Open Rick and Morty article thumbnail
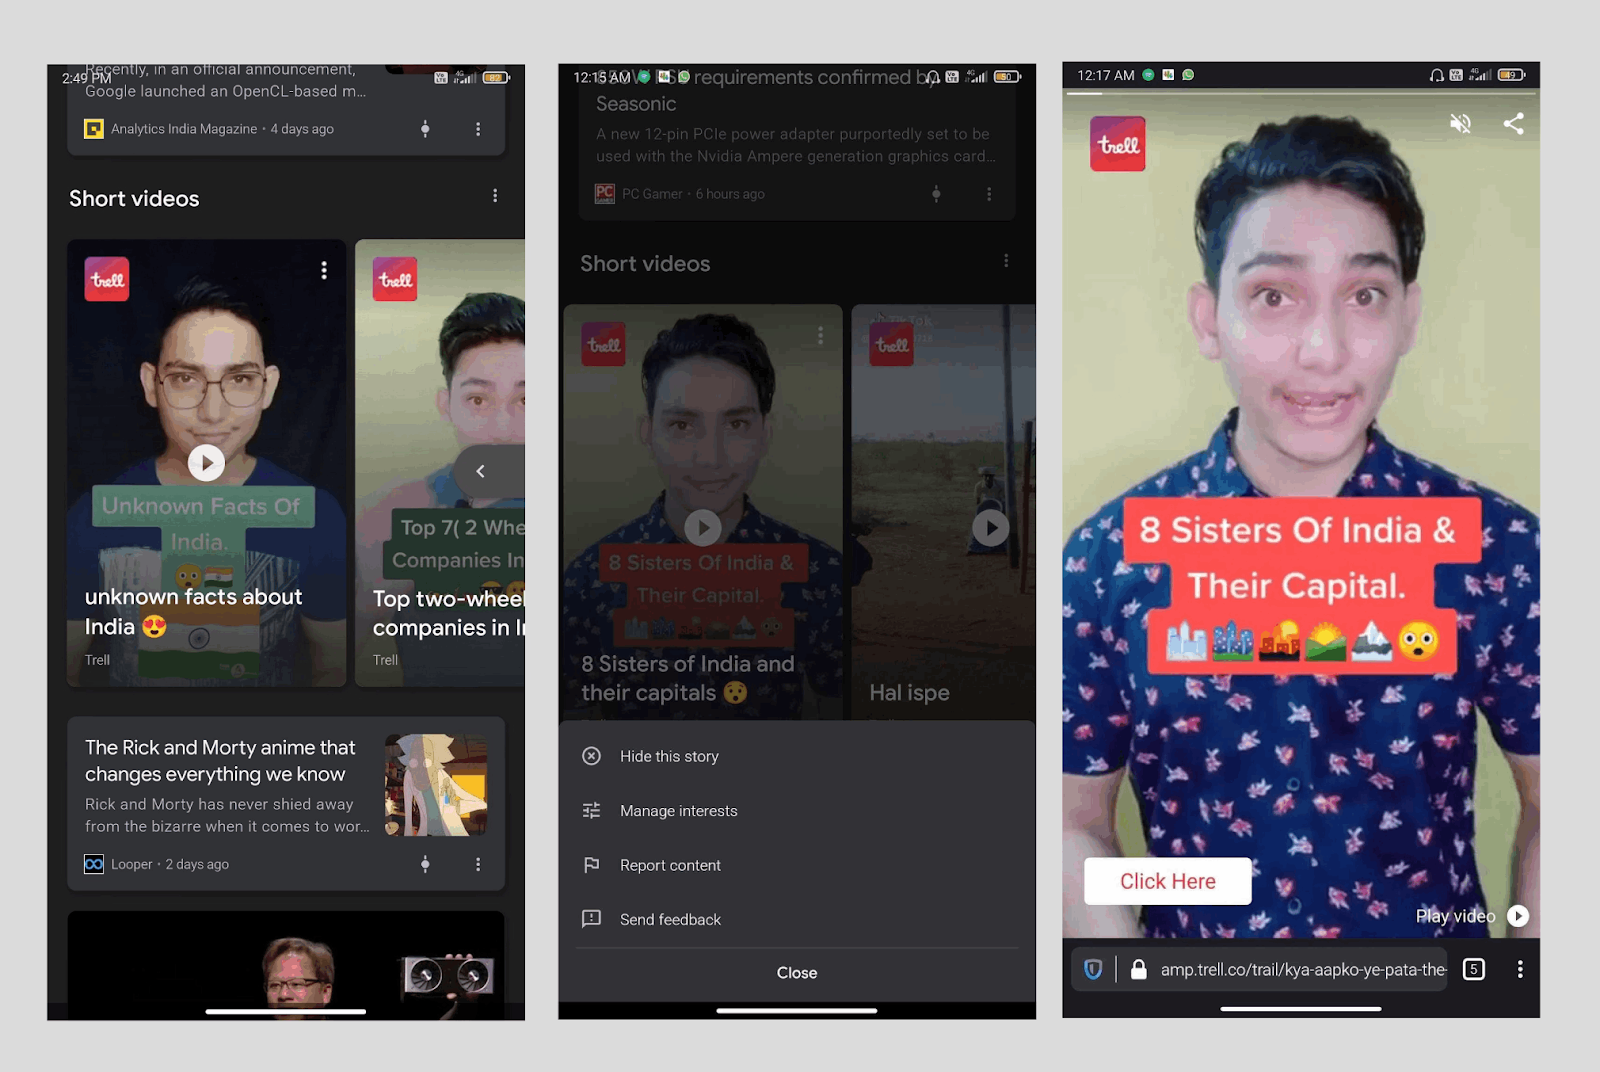The width and height of the screenshot is (1600, 1072). pyautogui.click(x=436, y=786)
